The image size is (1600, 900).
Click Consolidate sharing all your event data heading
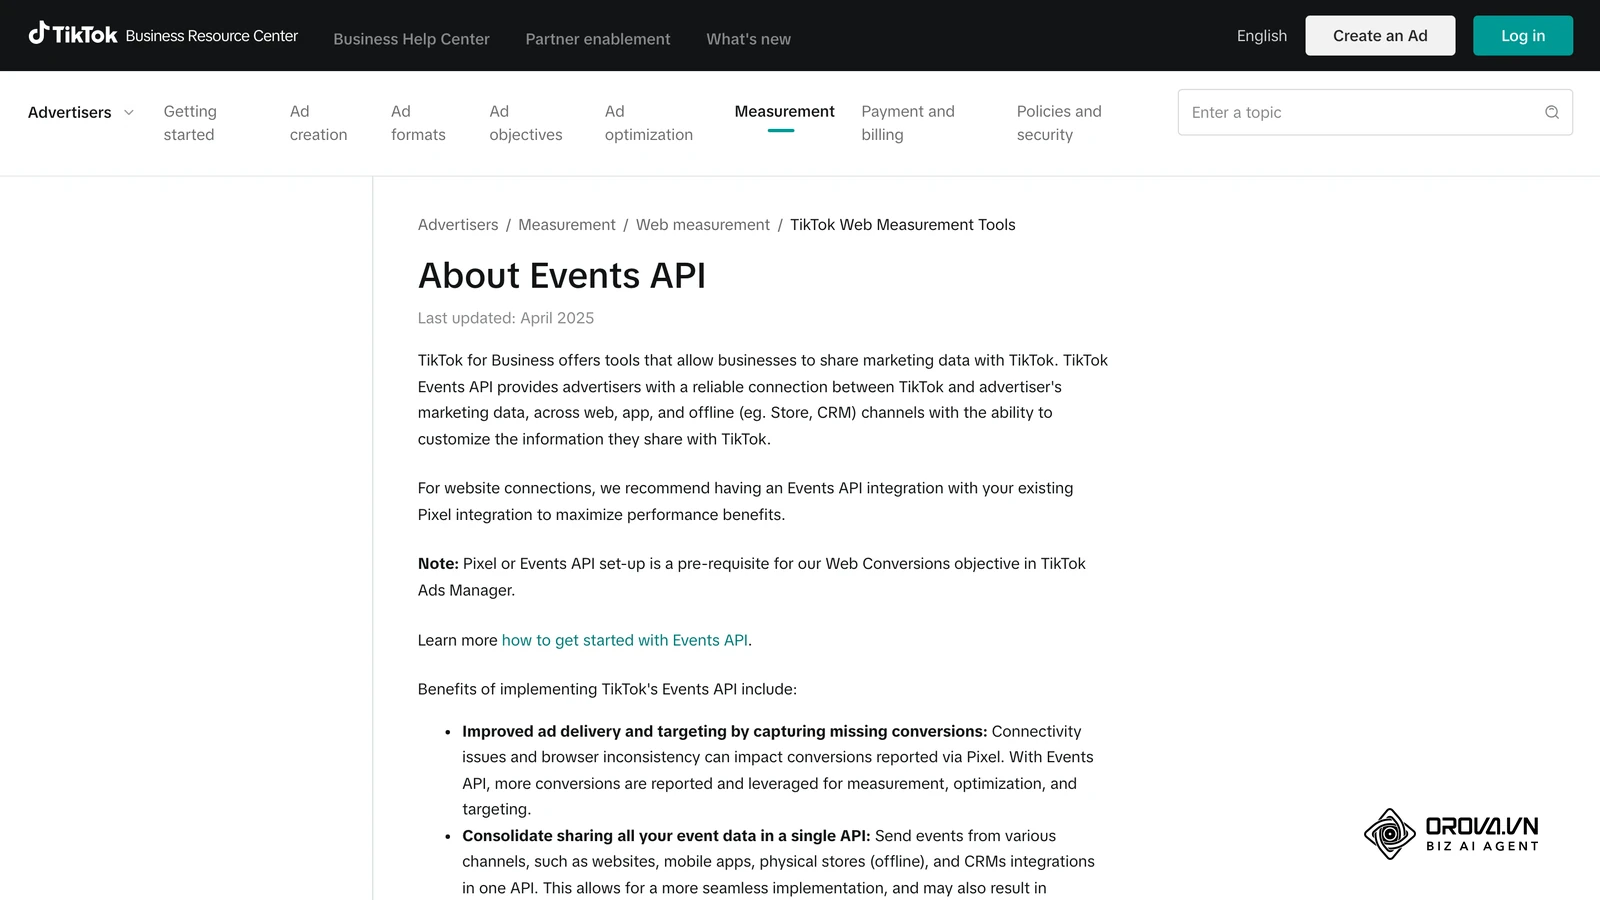pyautogui.click(x=666, y=836)
